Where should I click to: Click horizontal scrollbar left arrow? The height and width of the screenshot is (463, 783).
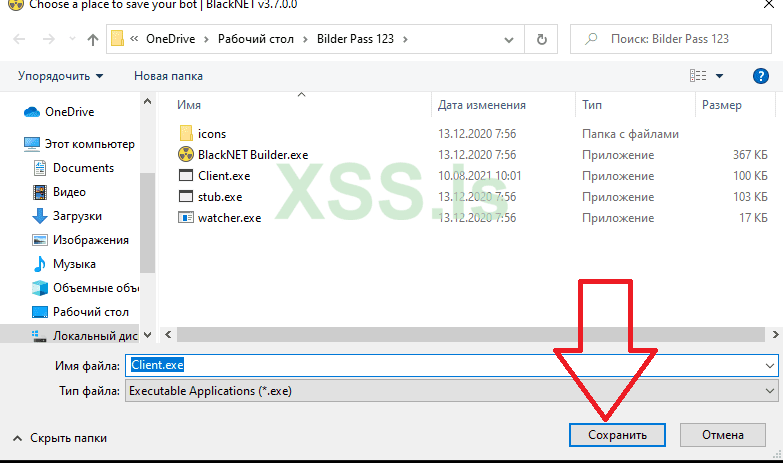[168, 335]
